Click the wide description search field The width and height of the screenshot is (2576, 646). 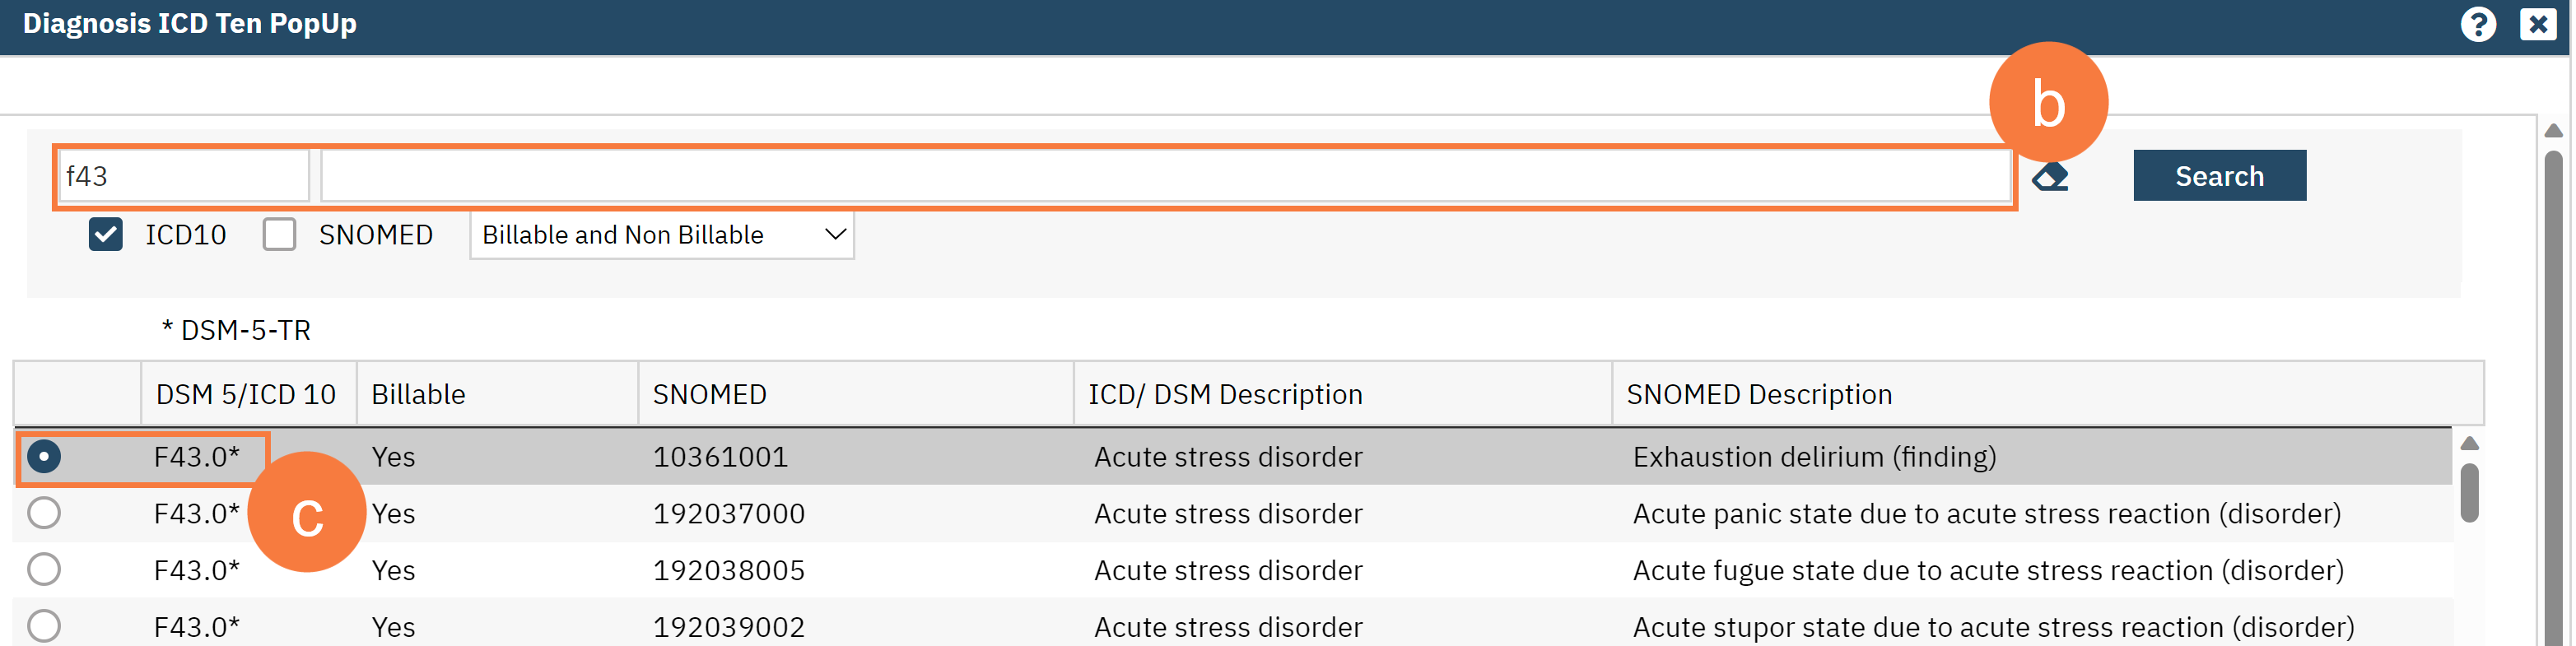[x=1164, y=177]
